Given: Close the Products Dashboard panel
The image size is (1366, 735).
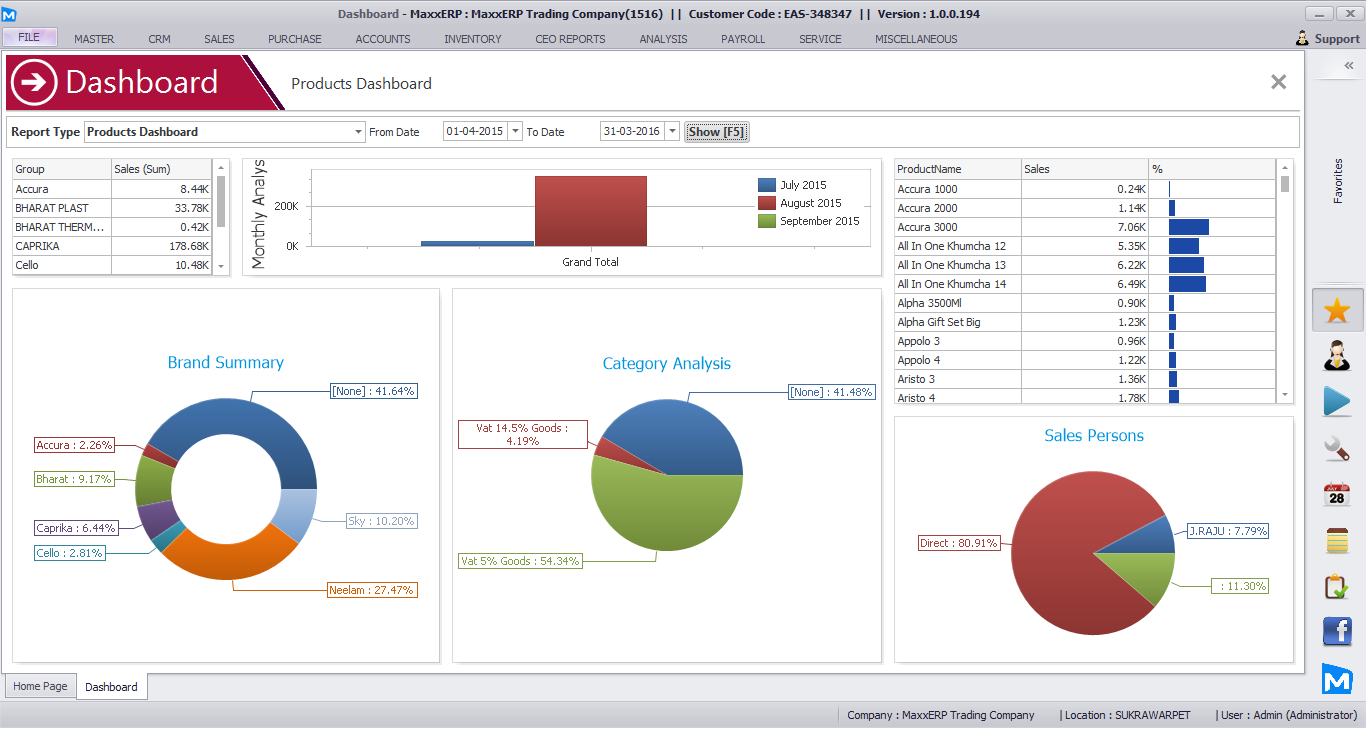Looking at the screenshot, I should point(1278,82).
